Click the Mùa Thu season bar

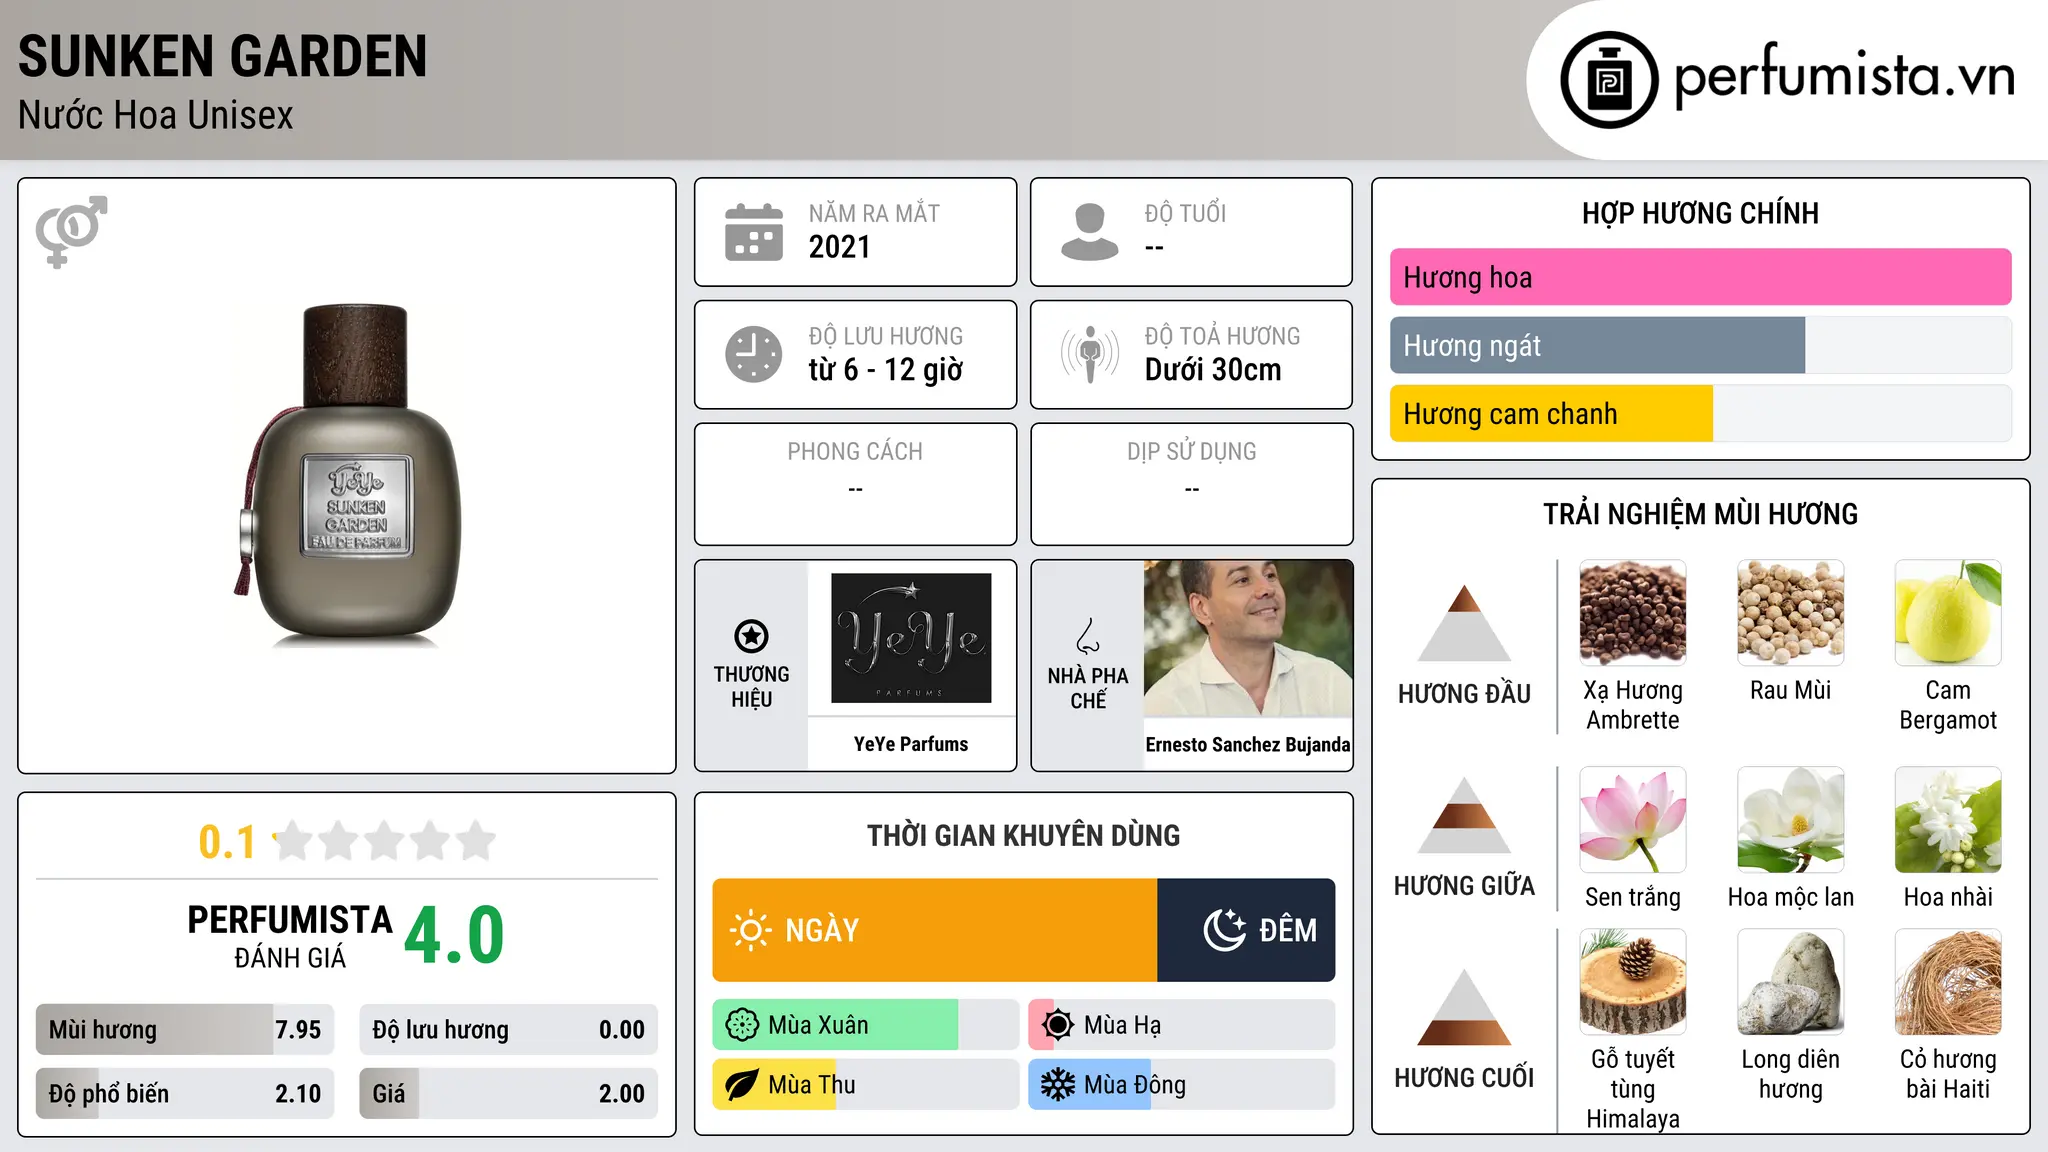click(866, 1085)
